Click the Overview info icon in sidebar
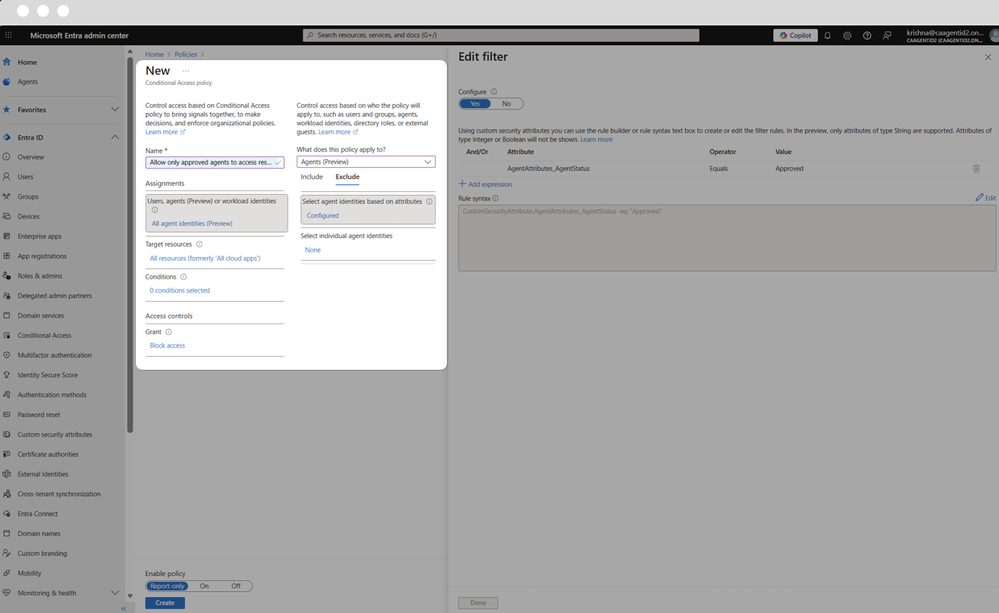 pos(6,157)
